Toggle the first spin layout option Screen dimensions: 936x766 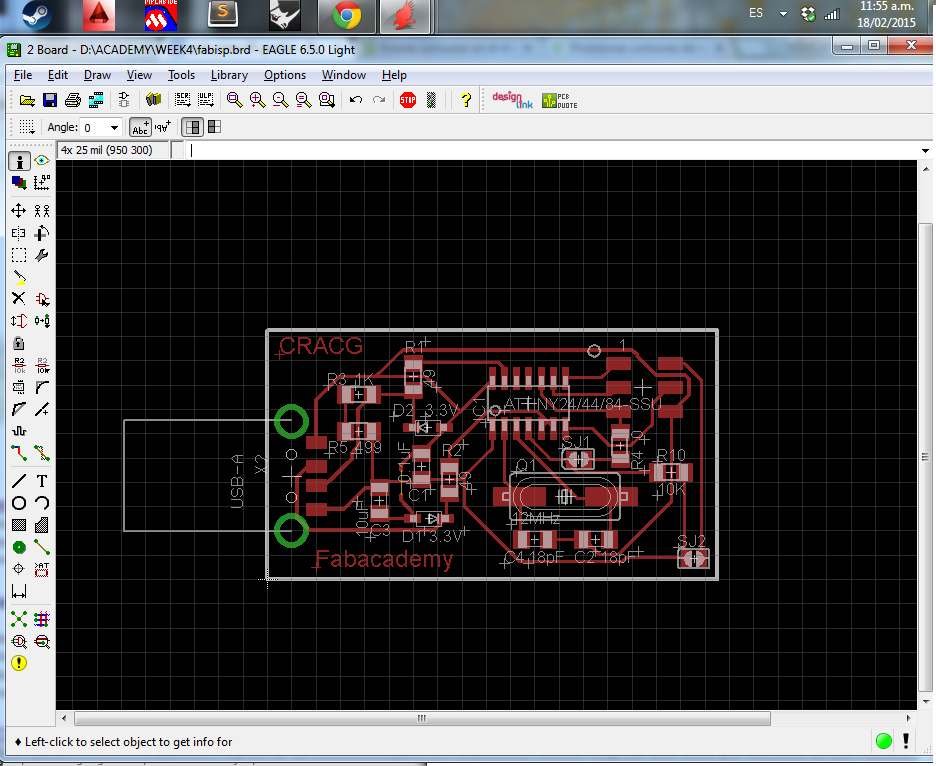(x=192, y=127)
